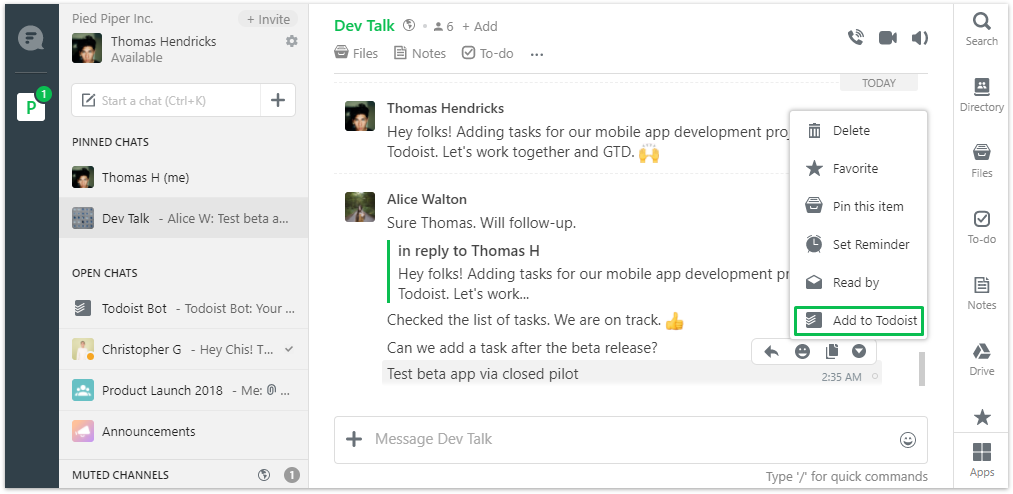Open the Announcements channel

tap(183, 431)
